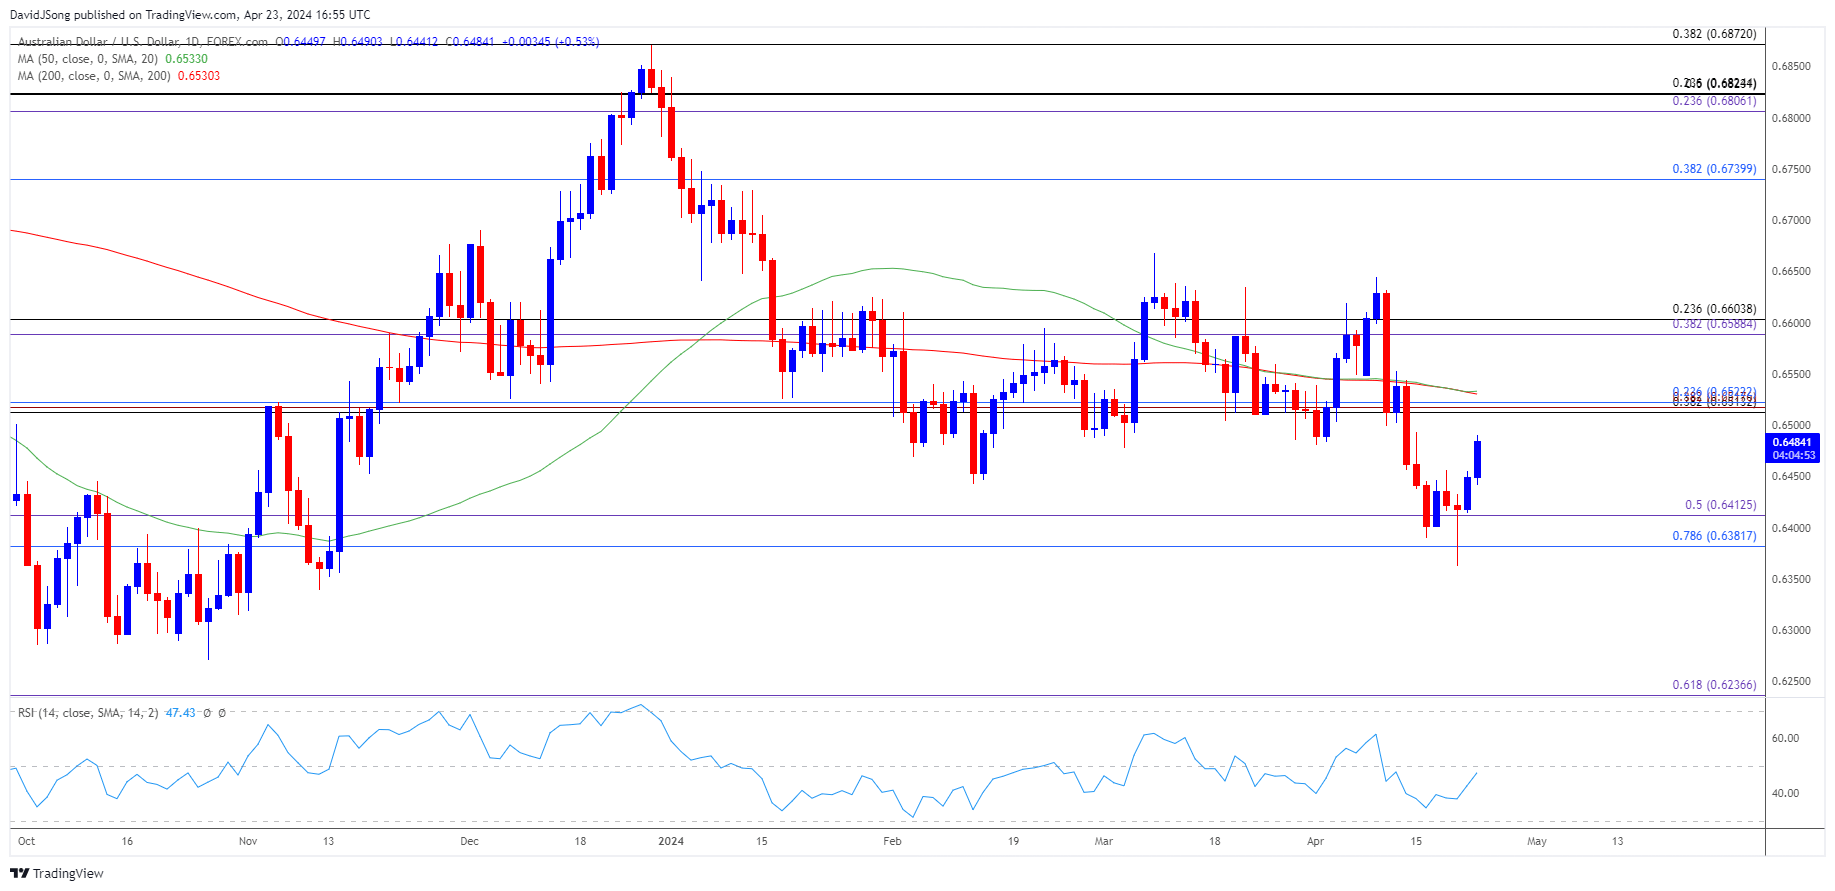This screenshot has width=1835, height=891.
Task: Click the 40.00 RSI axis tick
Action: click(1785, 794)
